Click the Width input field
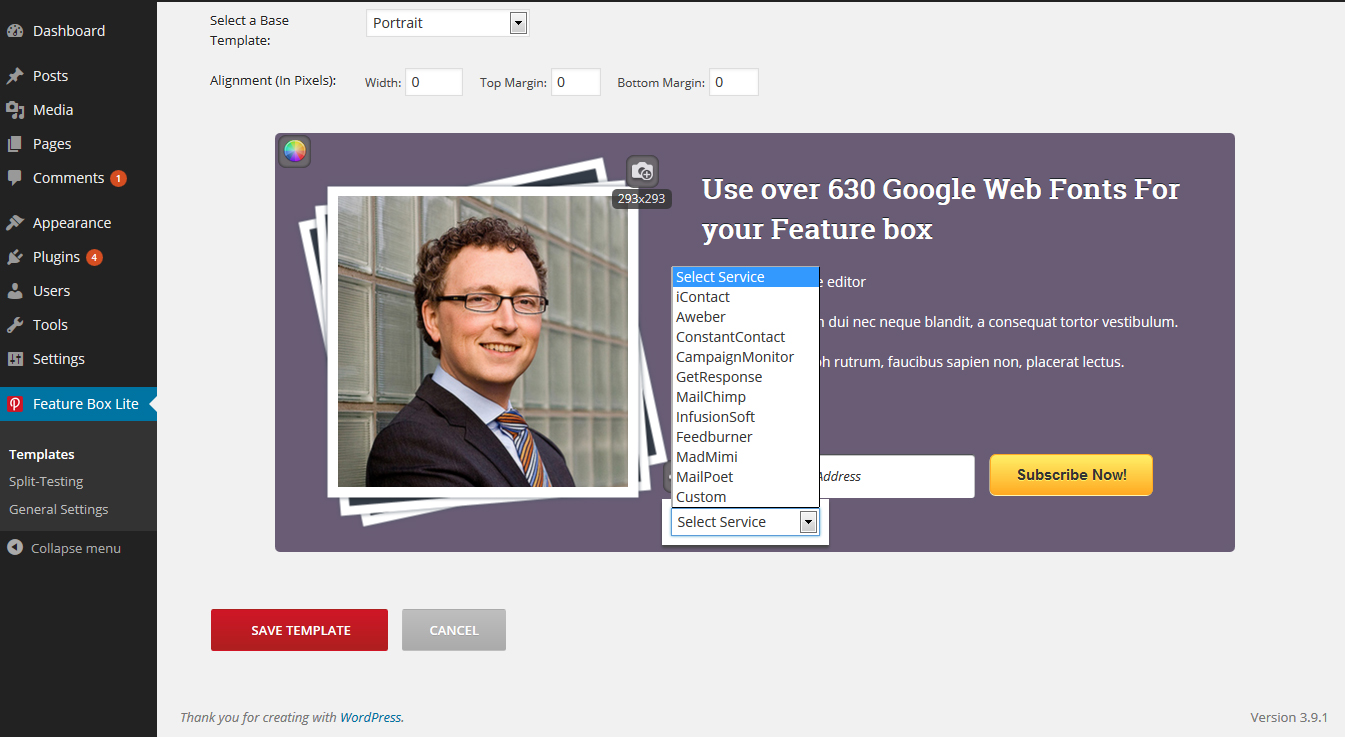 coord(434,82)
